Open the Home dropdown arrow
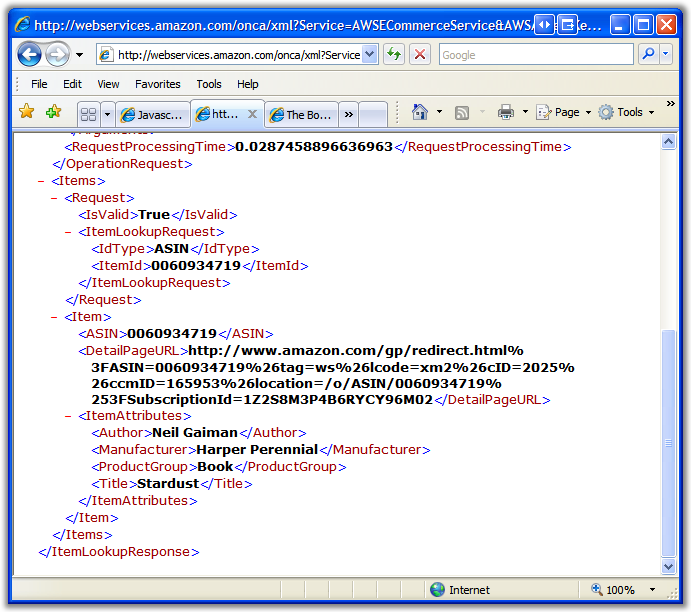This screenshot has width=691, height=612. click(x=439, y=112)
